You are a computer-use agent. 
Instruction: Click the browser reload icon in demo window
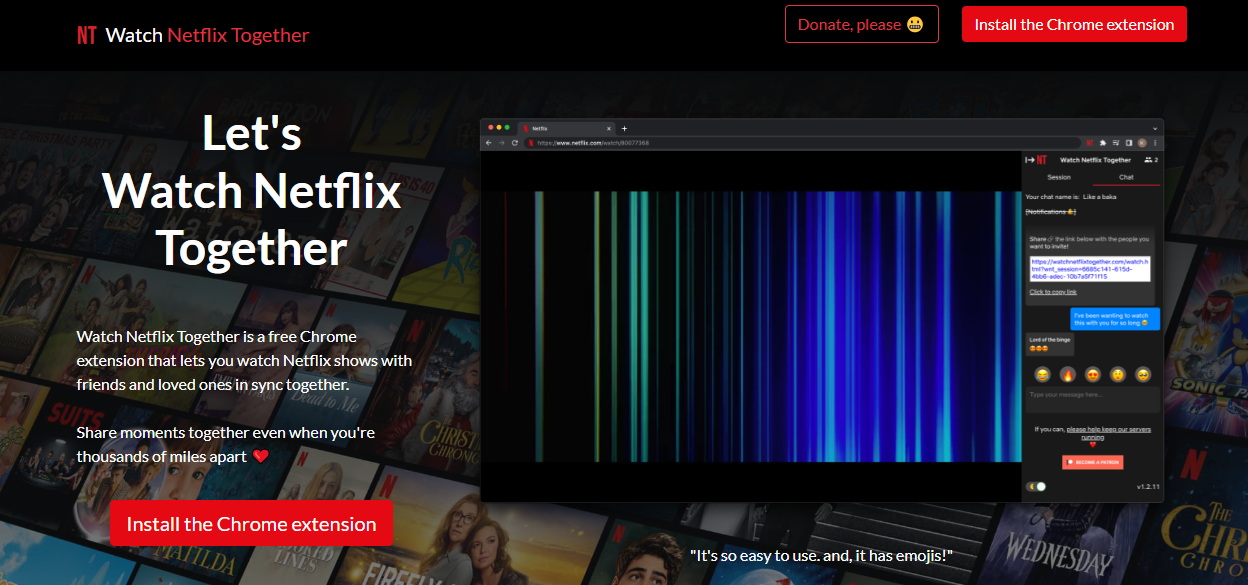pyautogui.click(x=515, y=143)
